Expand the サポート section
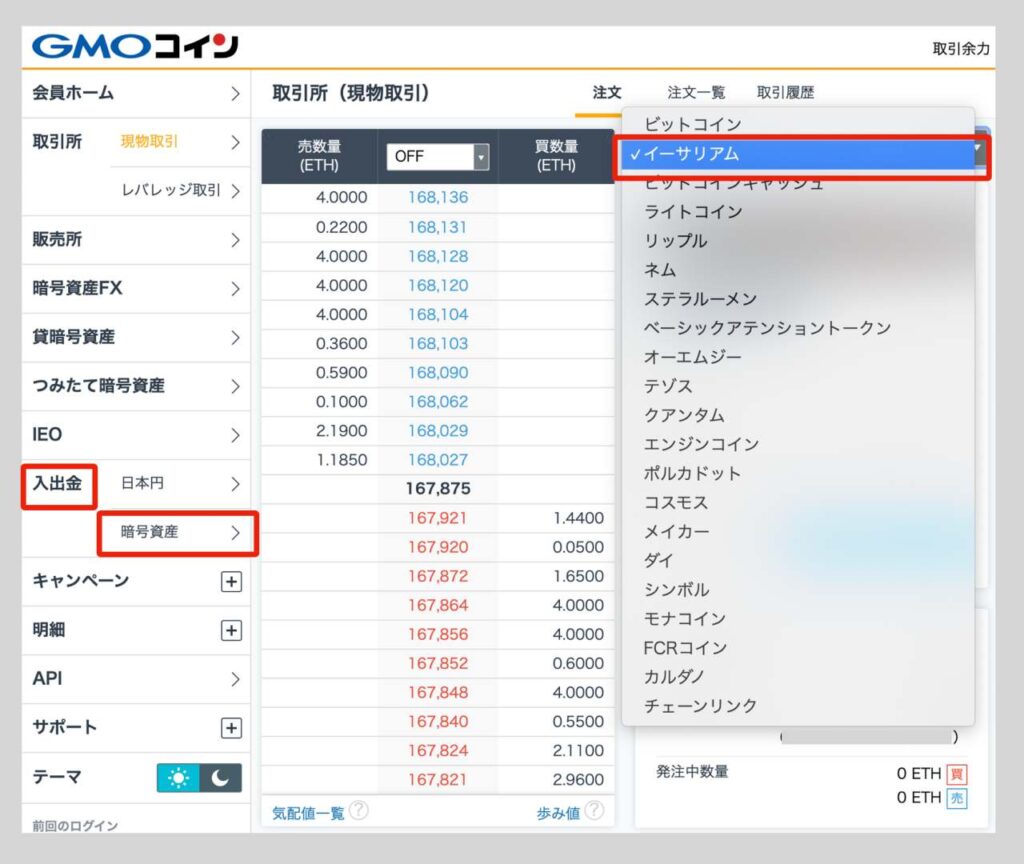This screenshot has width=1024, height=864. click(x=232, y=728)
